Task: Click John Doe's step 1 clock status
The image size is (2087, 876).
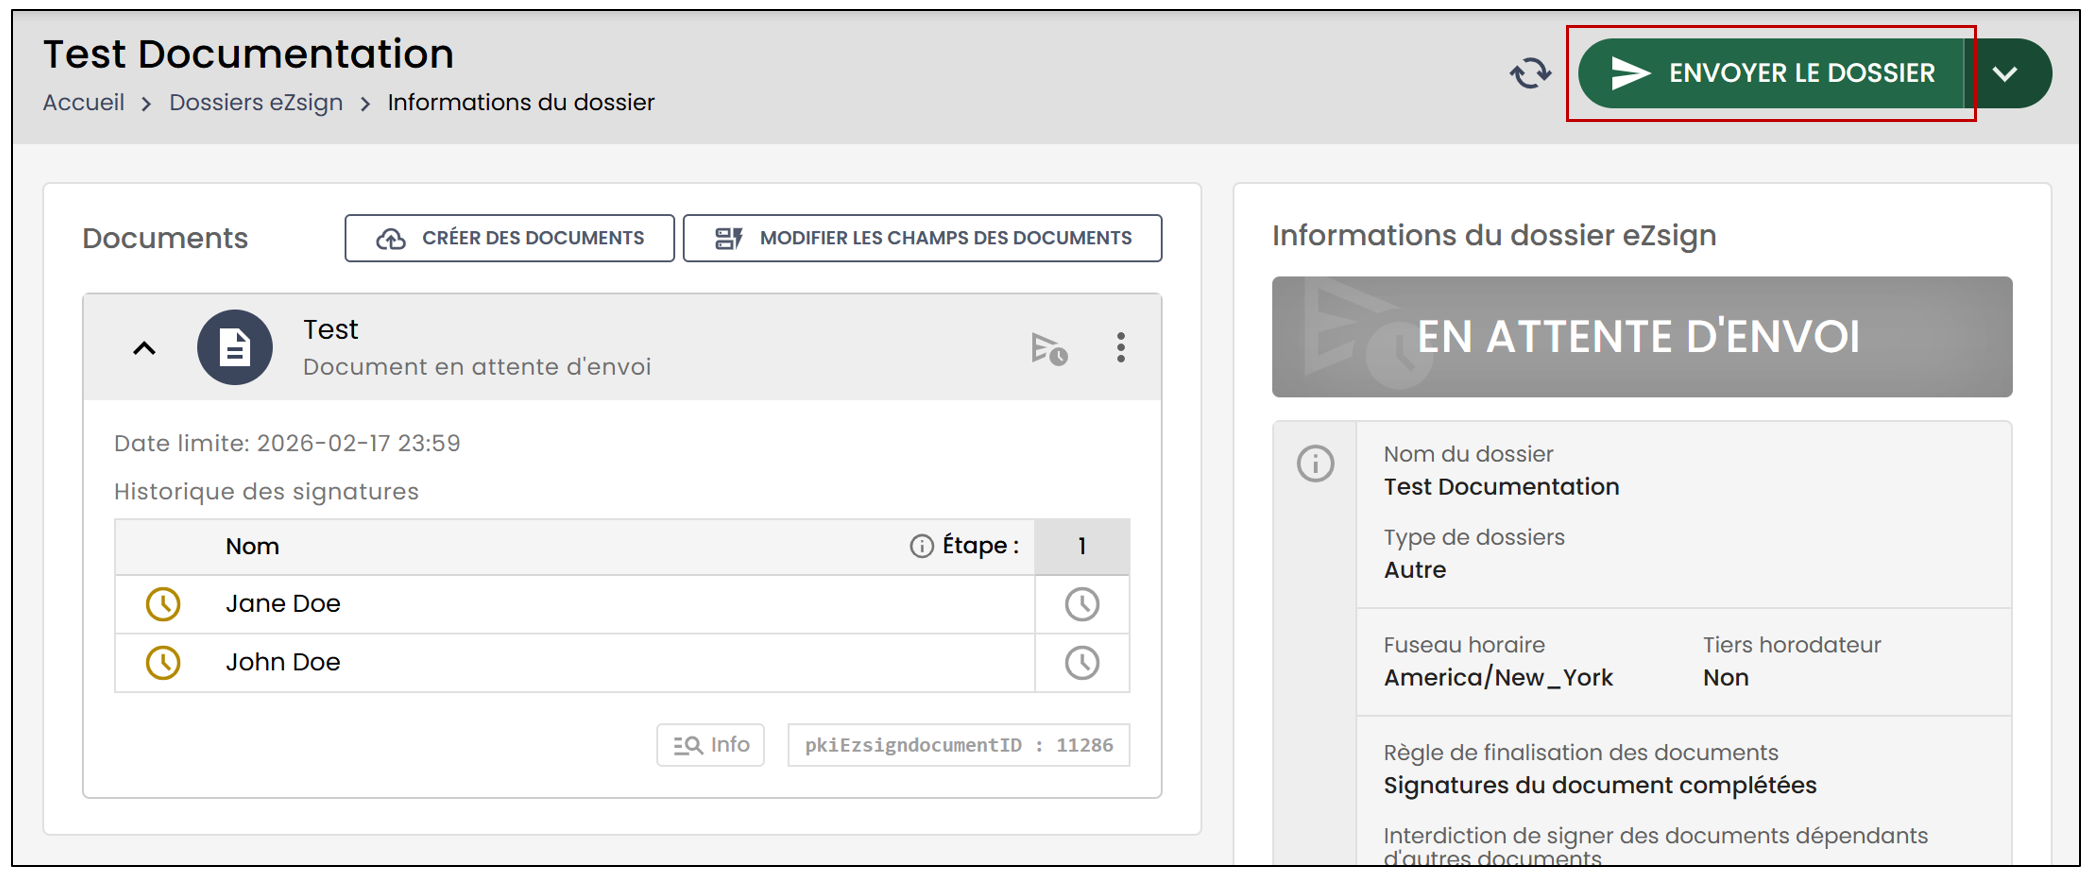Action: (1082, 662)
